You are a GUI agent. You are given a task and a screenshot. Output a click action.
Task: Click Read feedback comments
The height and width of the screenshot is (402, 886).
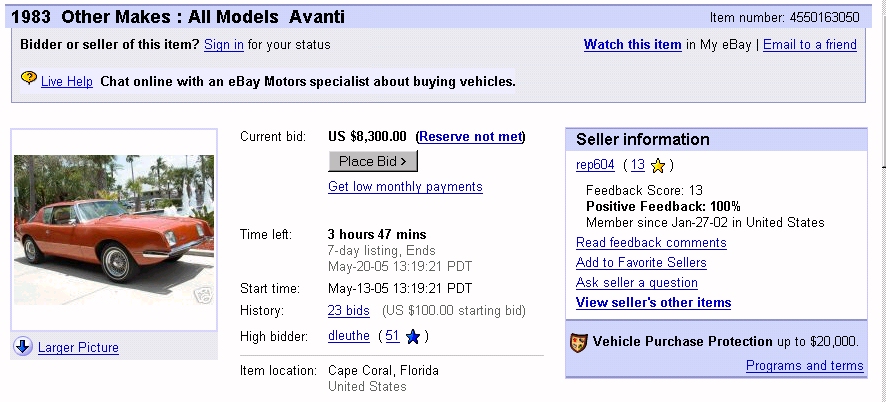click(x=651, y=243)
